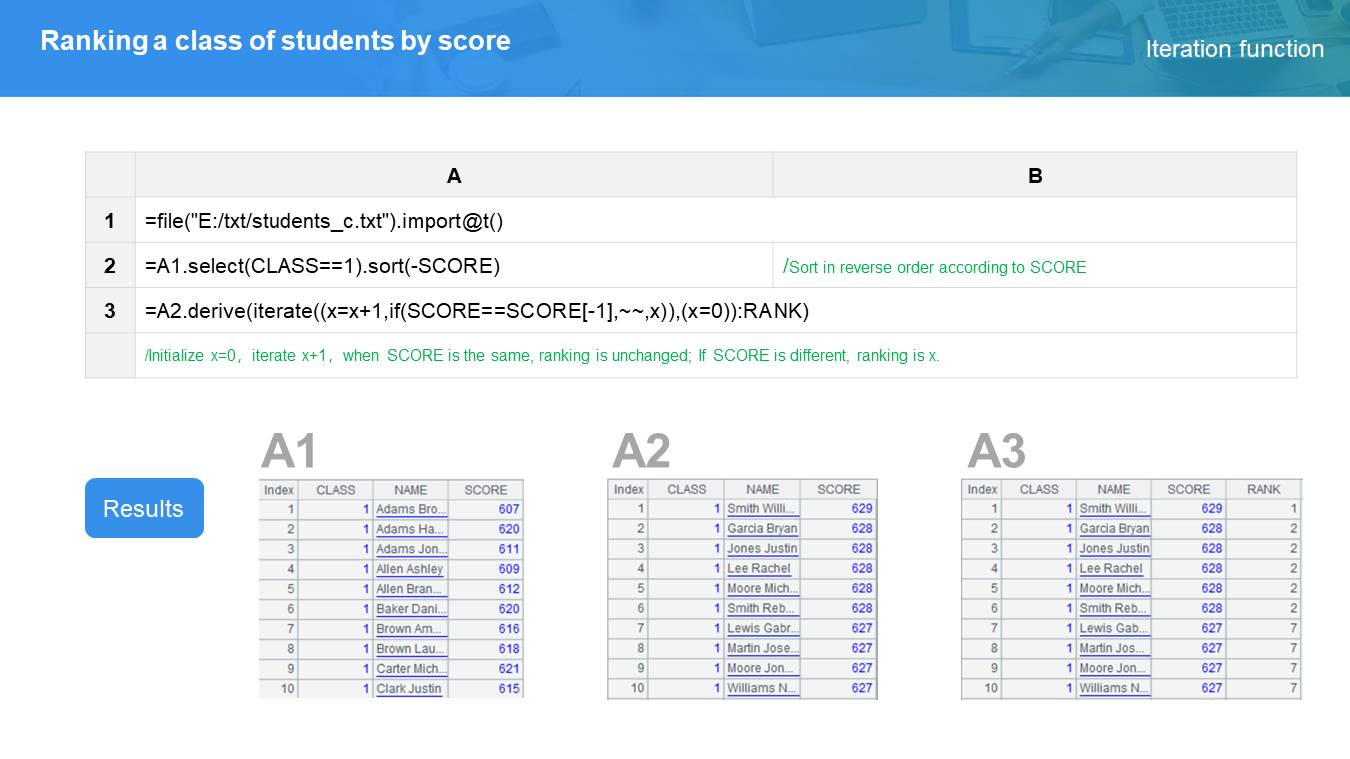1350x759 pixels.
Task: Click Garcia Bryan link in the A3 table
Action: click(x=1113, y=529)
